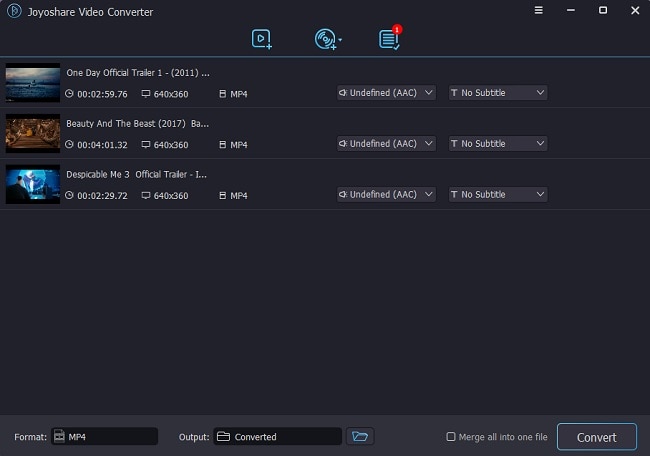Click title 'Beauty And The Beast (2017) Ba...'

(x=138, y=124)
